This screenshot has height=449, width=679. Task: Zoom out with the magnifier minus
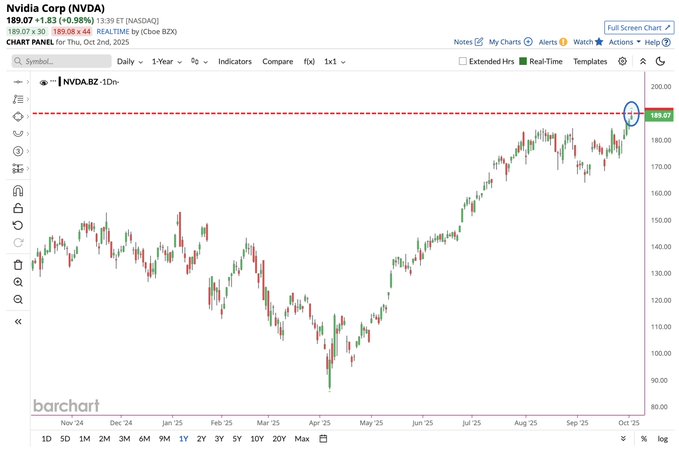point(18,300)
